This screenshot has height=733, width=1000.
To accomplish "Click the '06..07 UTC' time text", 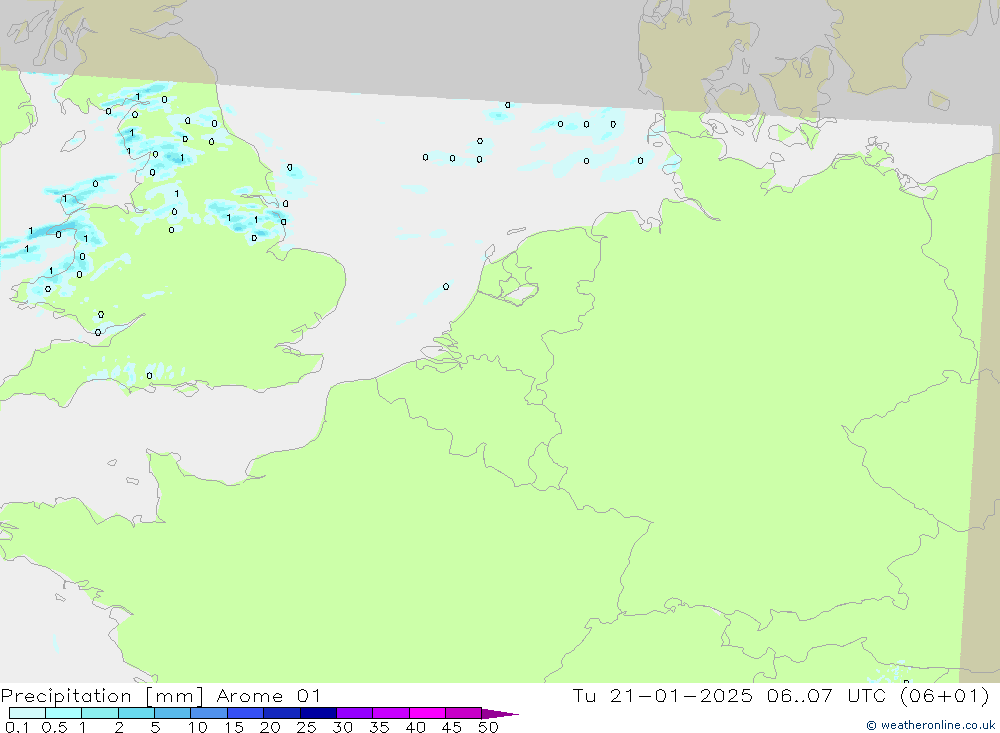I will [x=827, y=696].
